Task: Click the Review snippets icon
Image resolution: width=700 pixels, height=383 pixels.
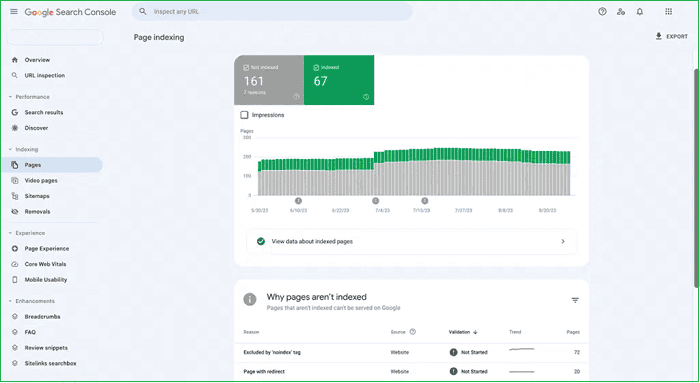Action: pyautogui.click(x=15, y=348)
